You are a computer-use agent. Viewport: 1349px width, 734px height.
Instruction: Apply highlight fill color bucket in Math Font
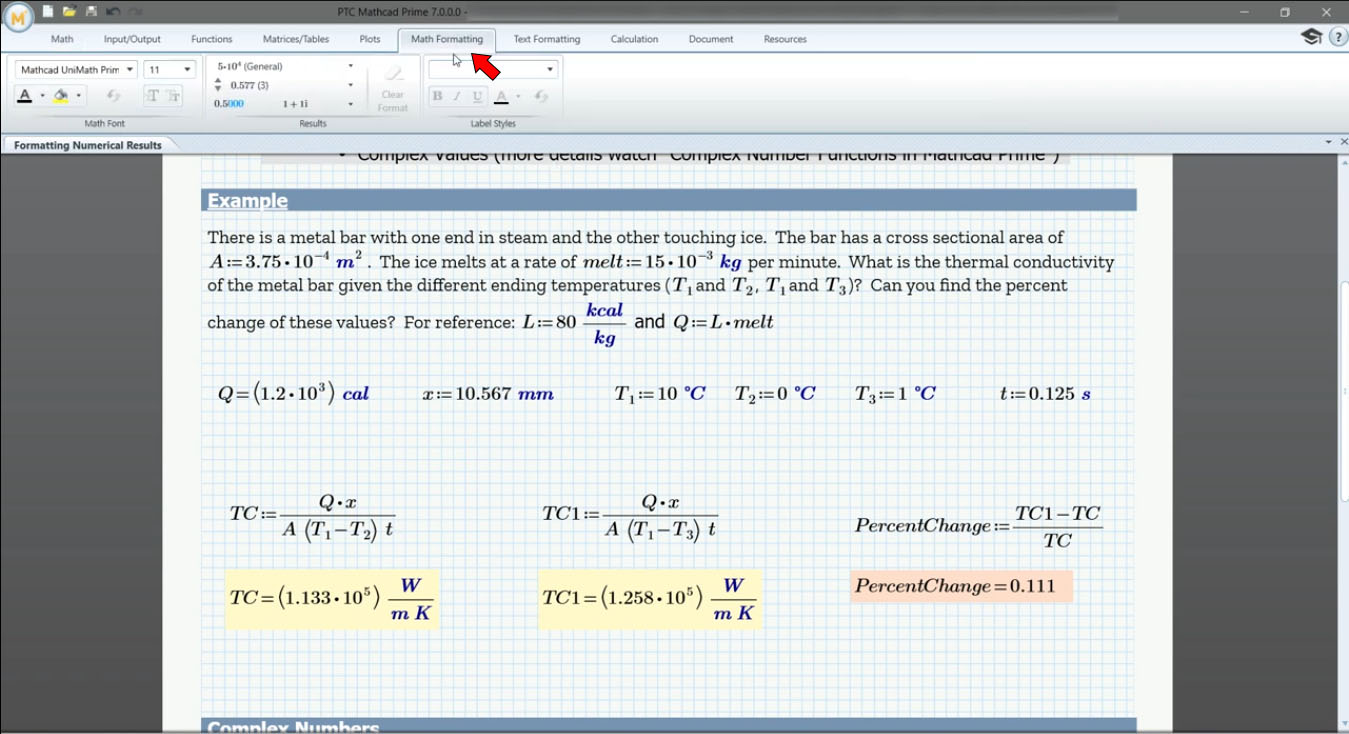click(x=61, y=96)
